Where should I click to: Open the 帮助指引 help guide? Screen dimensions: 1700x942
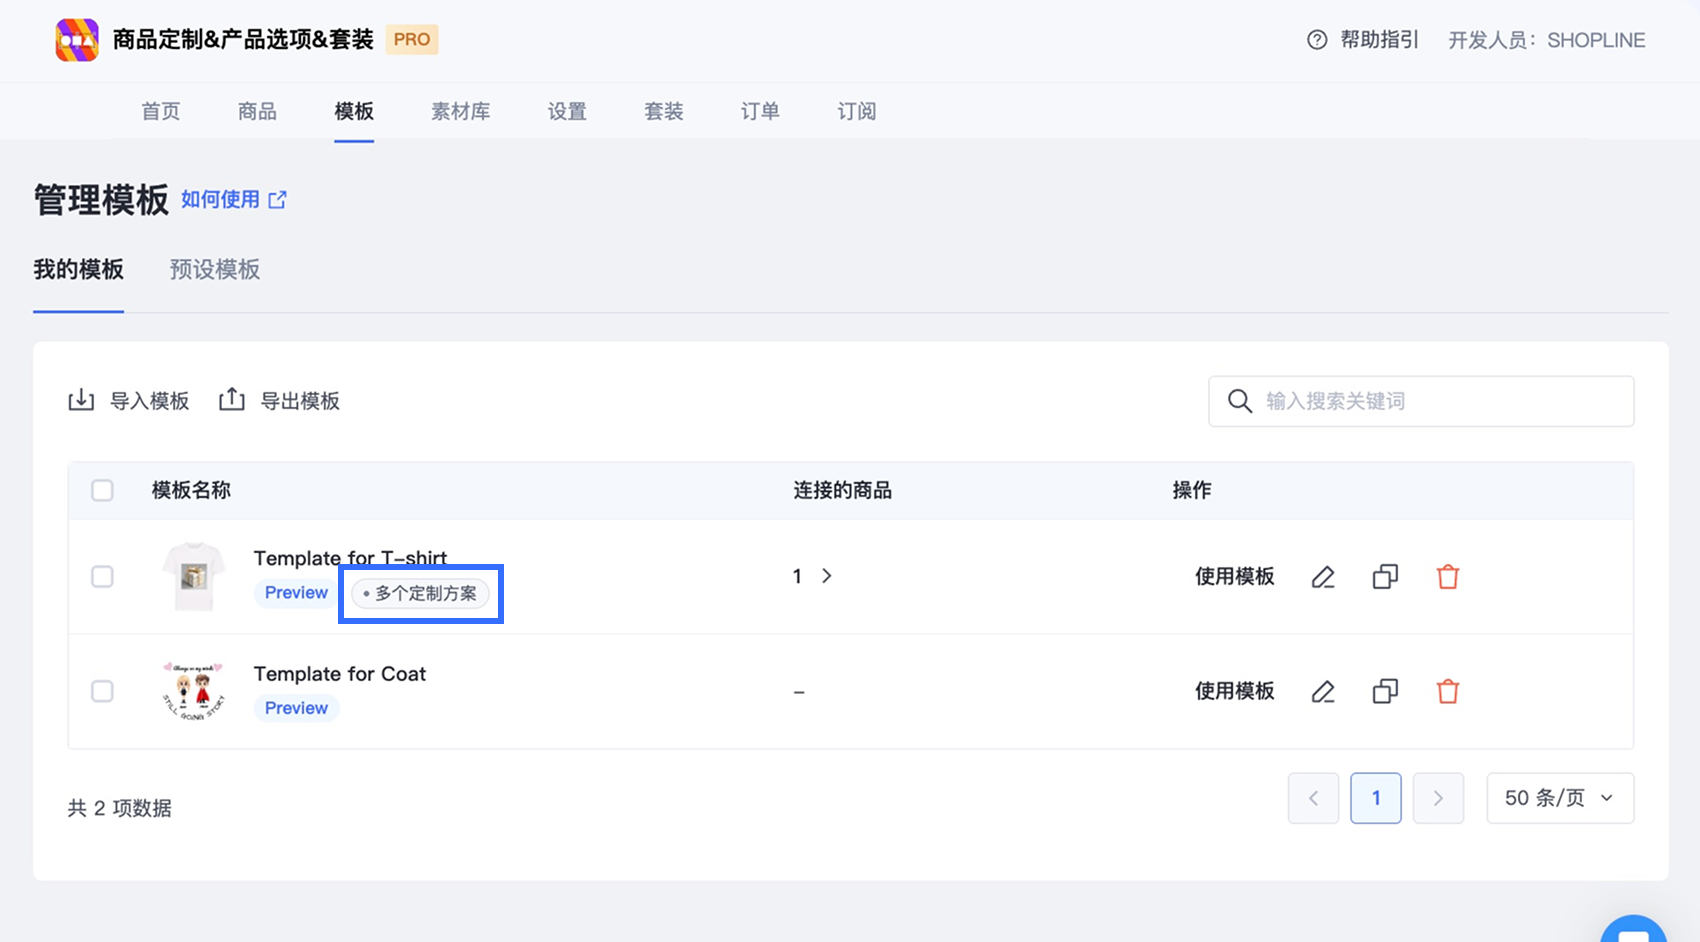(x=1363, y=40)
